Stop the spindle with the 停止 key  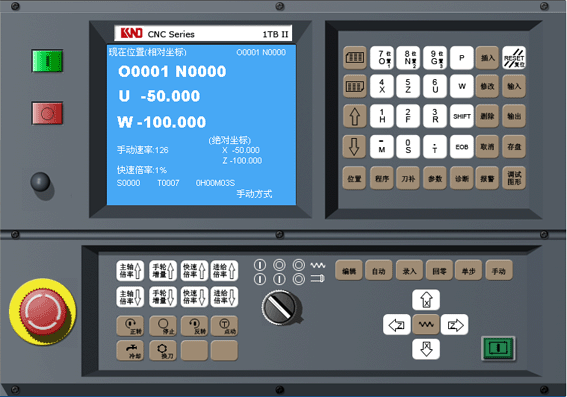click(163, 326)
